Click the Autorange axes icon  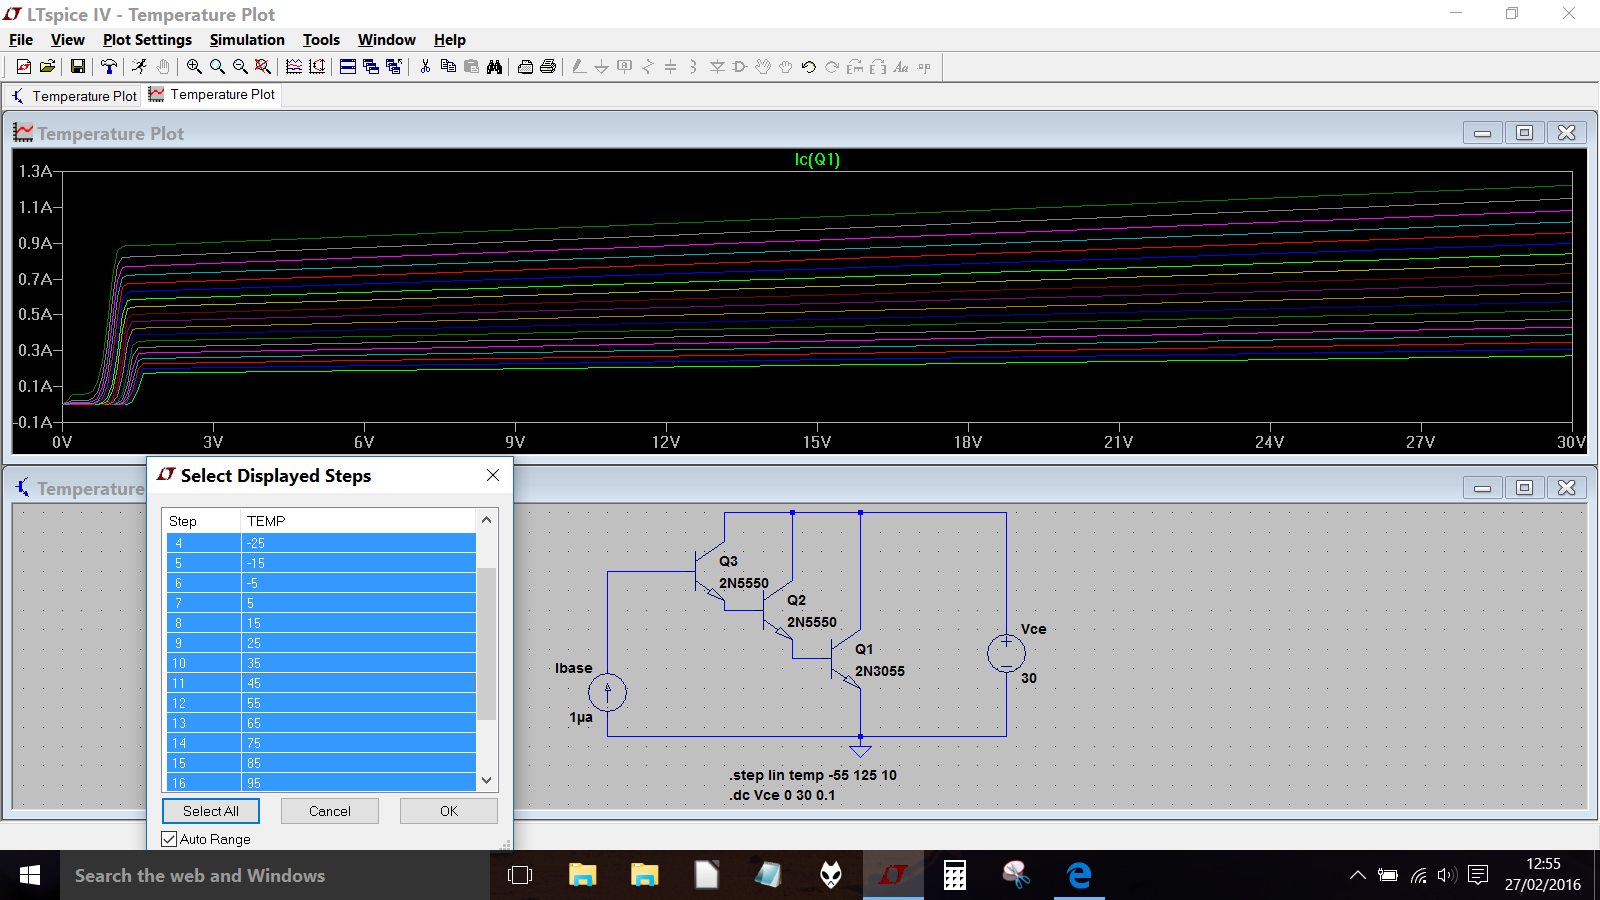coord(317,67)
